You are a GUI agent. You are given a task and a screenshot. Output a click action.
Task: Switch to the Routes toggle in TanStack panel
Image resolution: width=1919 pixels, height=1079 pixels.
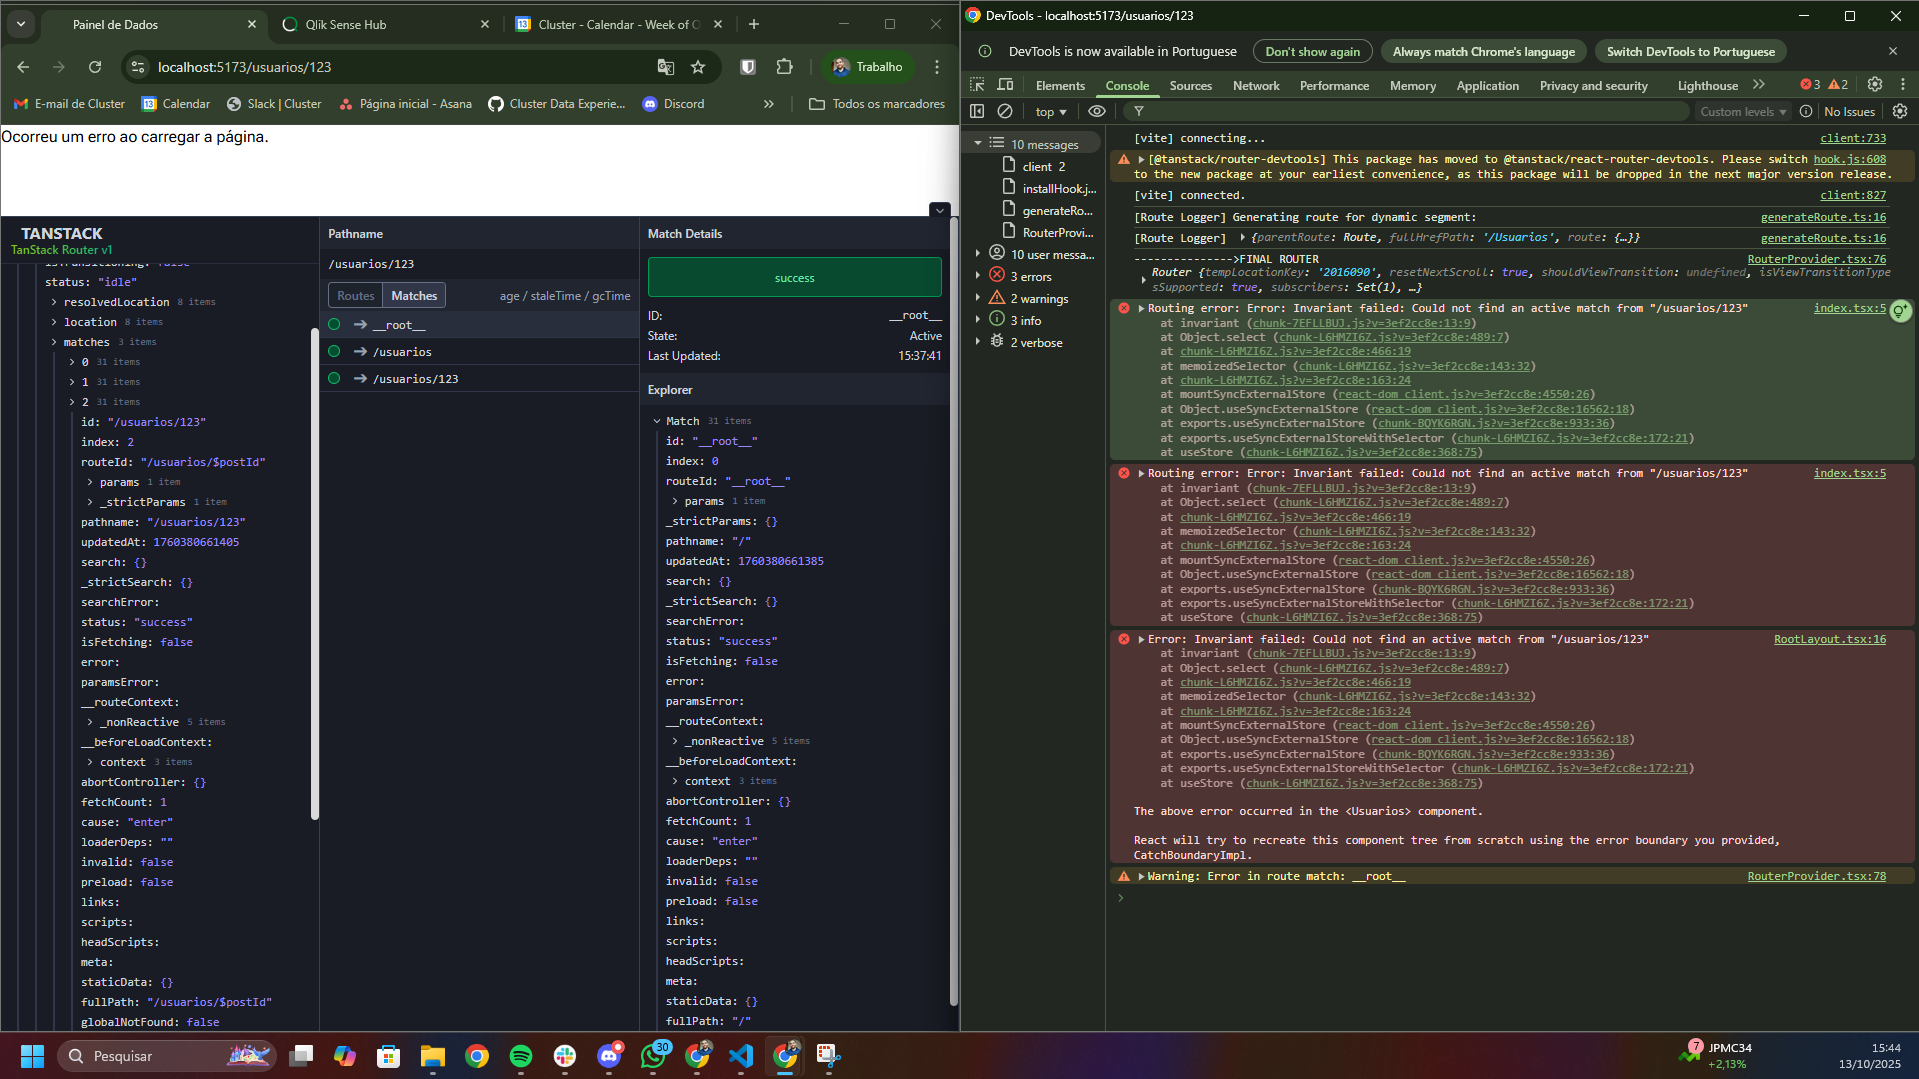(x=355, y=295)
